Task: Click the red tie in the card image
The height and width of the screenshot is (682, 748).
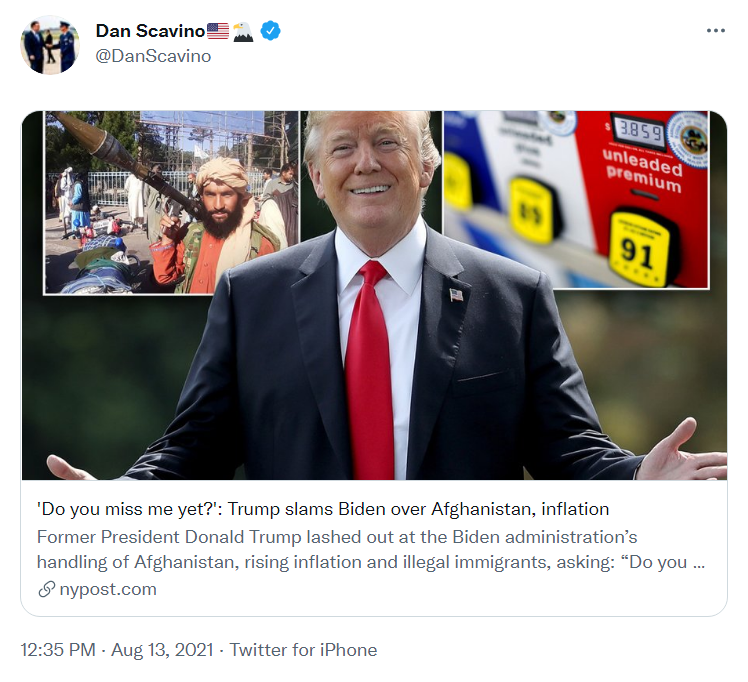Action: click(368, 370)
